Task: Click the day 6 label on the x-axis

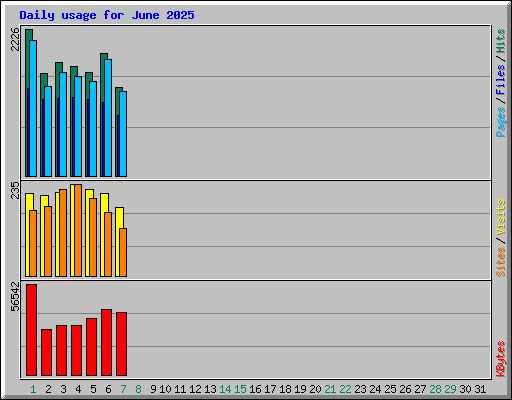Action: tap(108, 389)
